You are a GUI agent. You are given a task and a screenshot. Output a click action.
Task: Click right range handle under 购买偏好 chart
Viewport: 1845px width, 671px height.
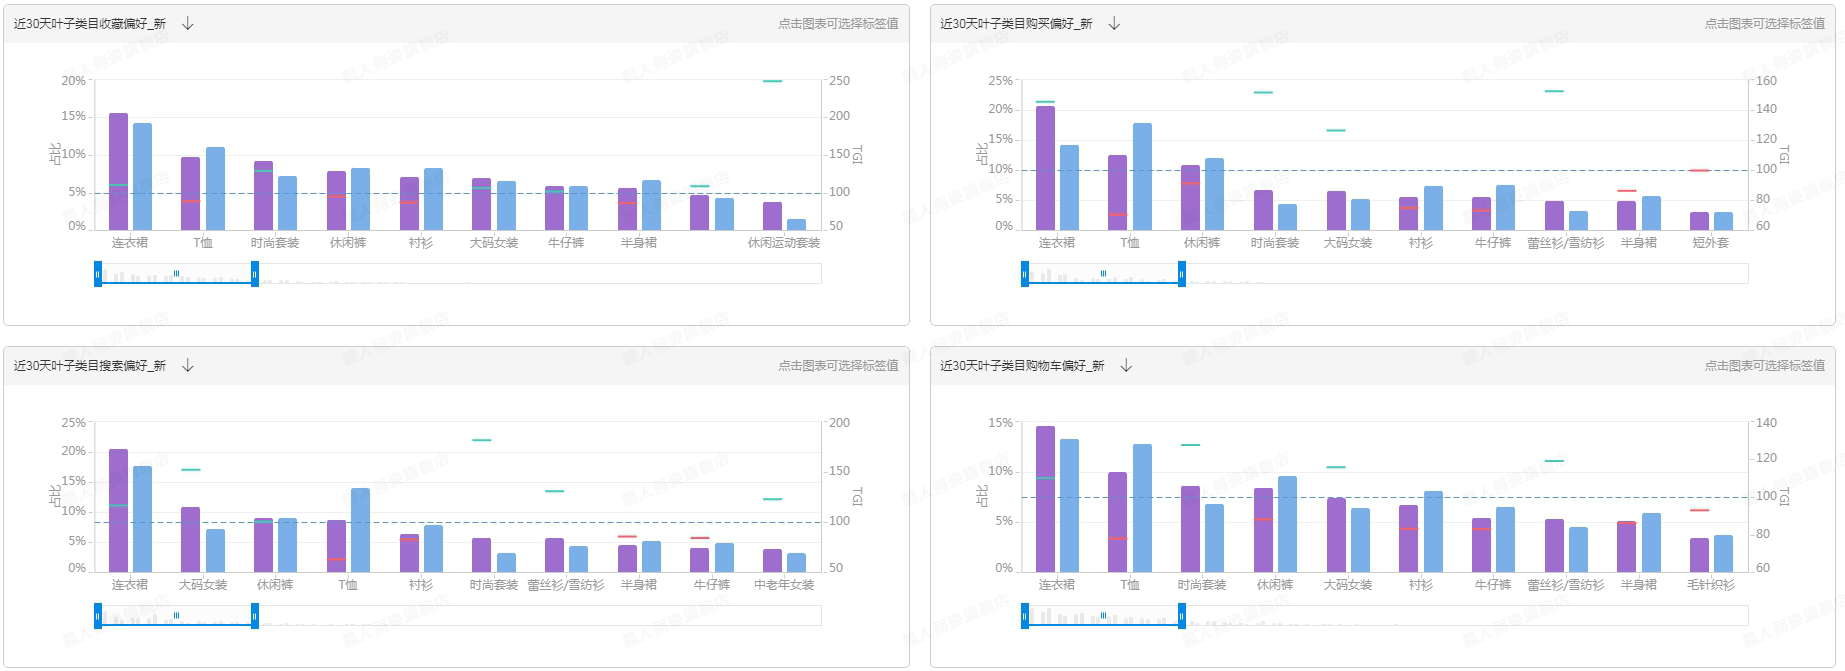[x=1182, y=274]
